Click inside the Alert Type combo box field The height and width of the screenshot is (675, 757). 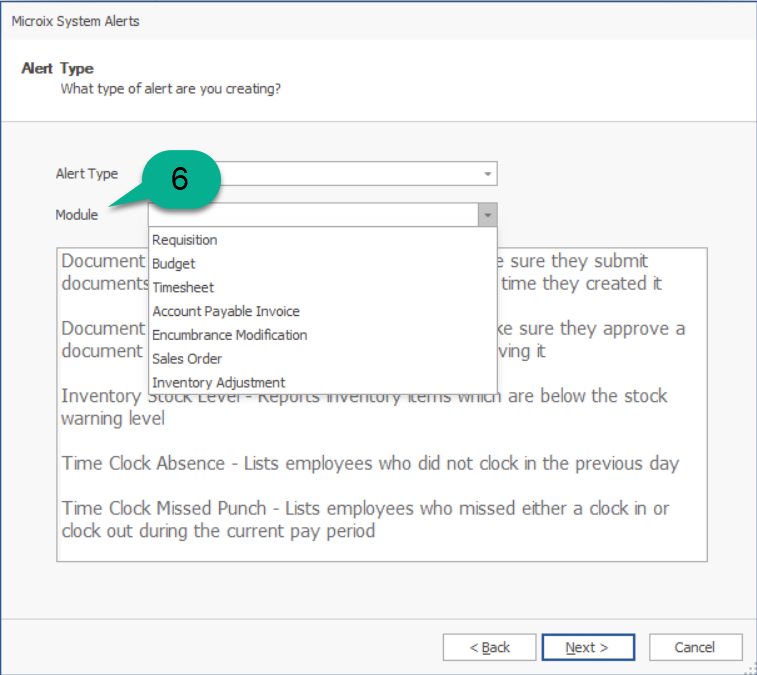click(350, 174)
